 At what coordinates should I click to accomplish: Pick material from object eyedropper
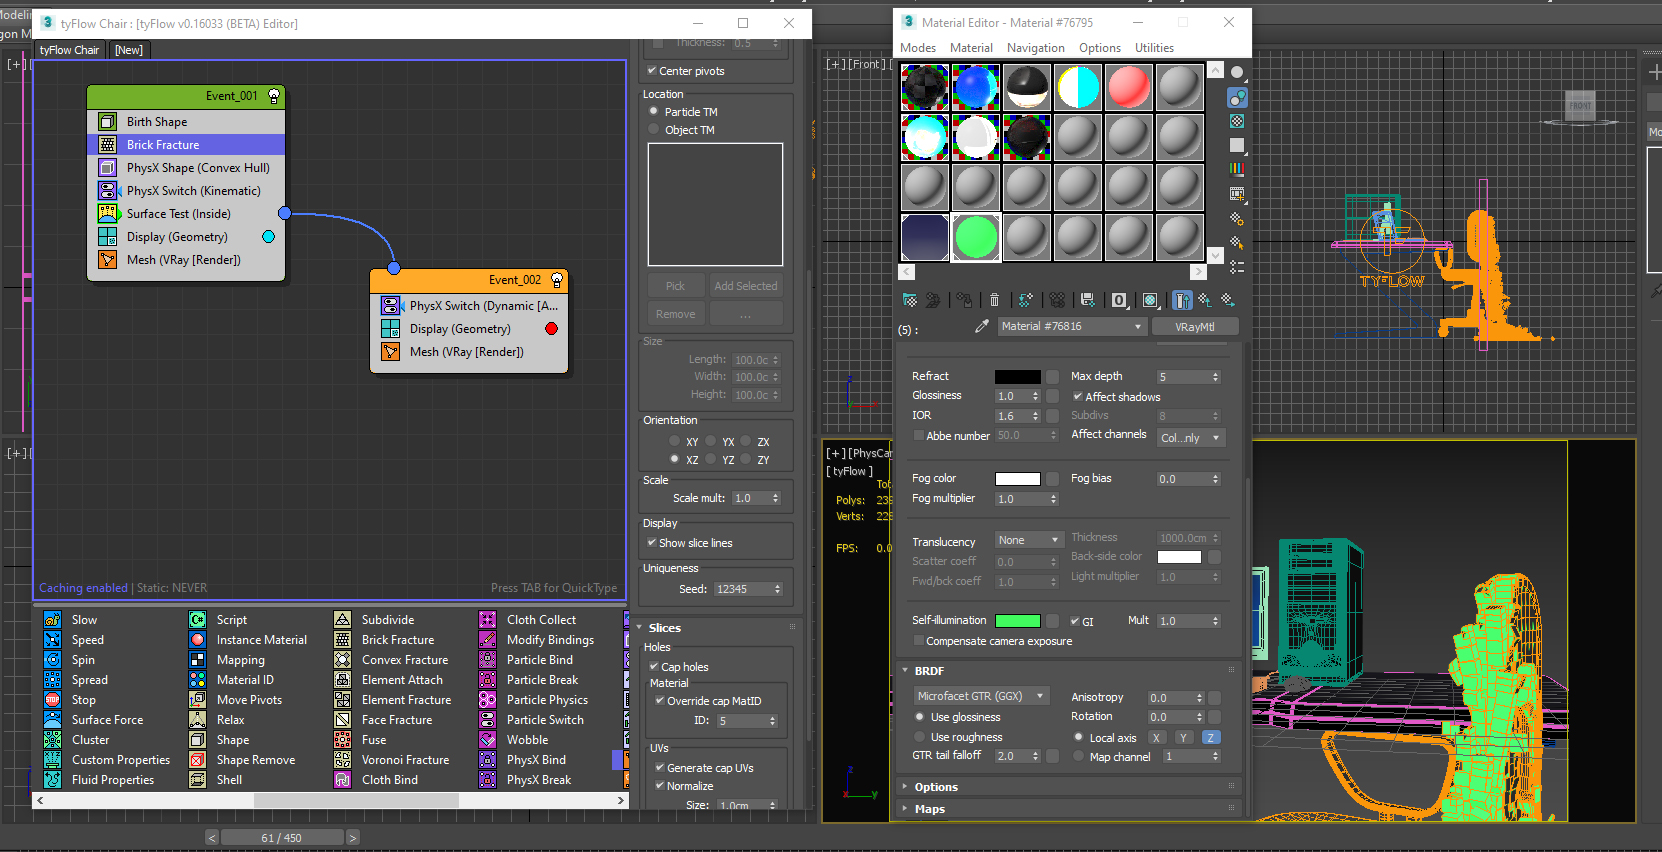pos(981,326)
